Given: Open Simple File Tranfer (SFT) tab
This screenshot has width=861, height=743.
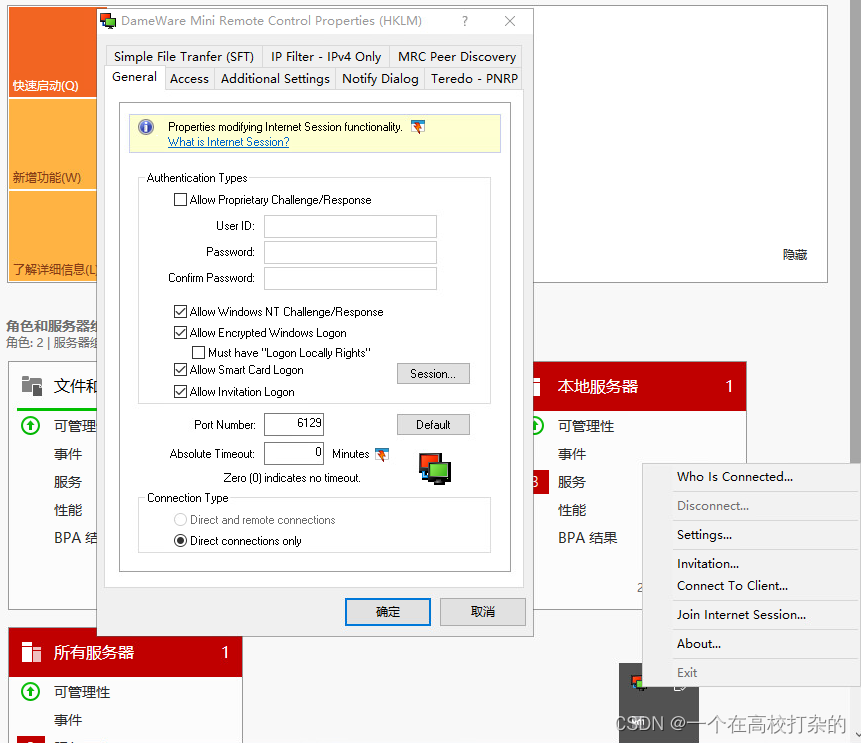Looking at the screenshot, I should pos(184,57).
